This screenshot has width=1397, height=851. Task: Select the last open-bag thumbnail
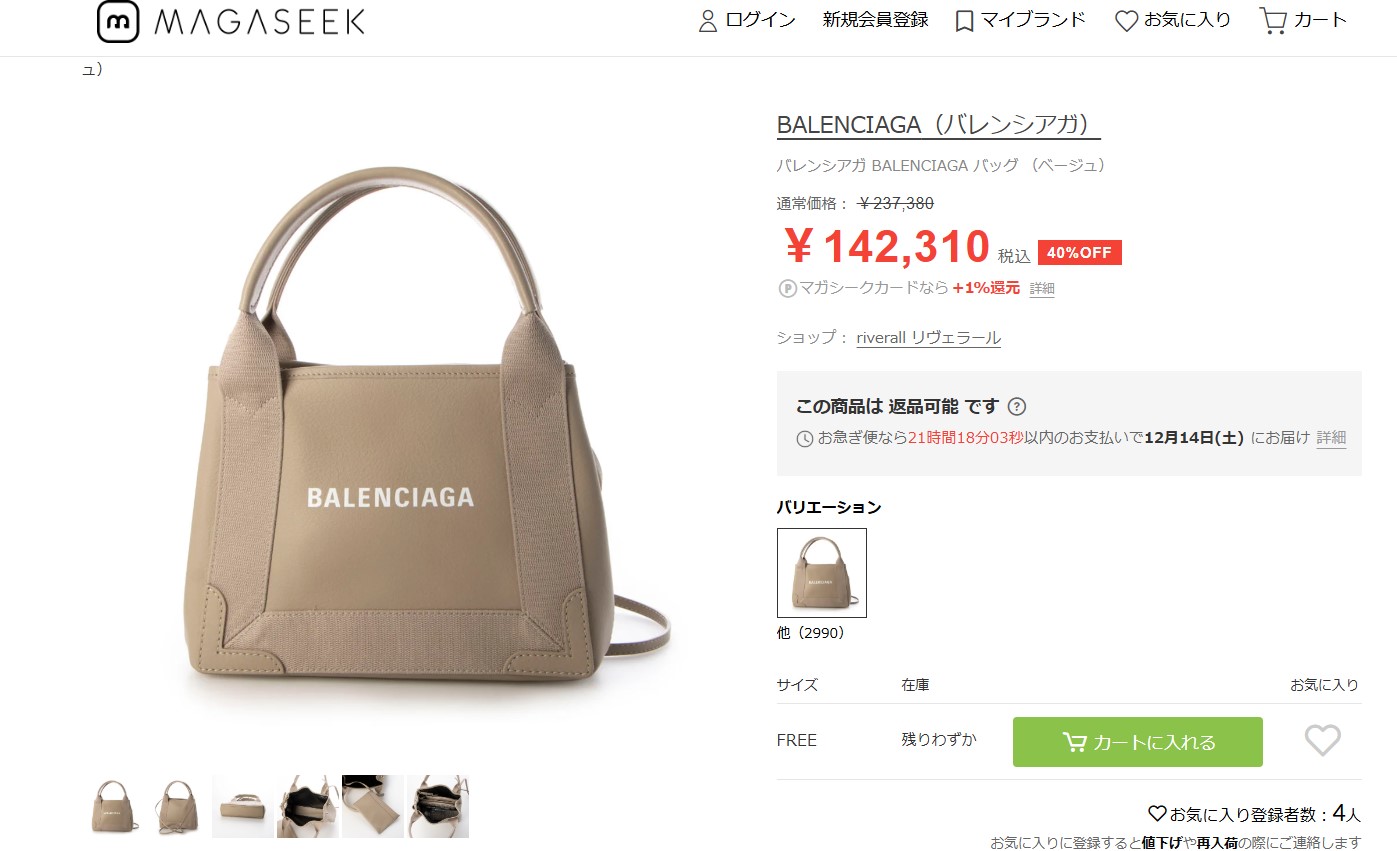coord(438,806)
